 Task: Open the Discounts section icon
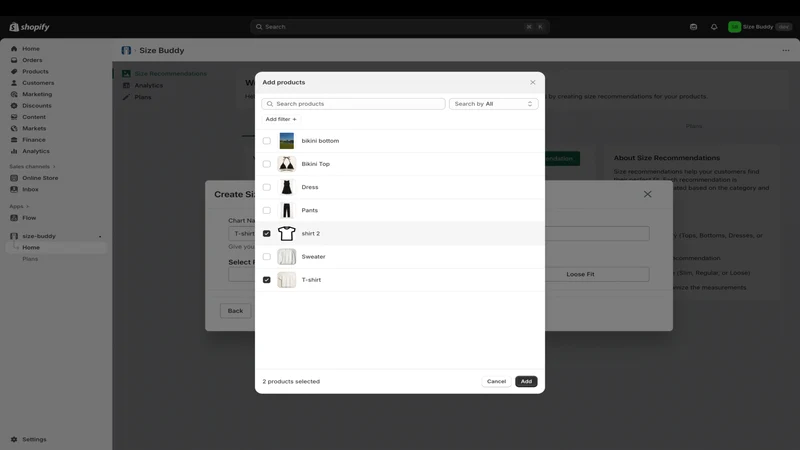coord(14,106)
